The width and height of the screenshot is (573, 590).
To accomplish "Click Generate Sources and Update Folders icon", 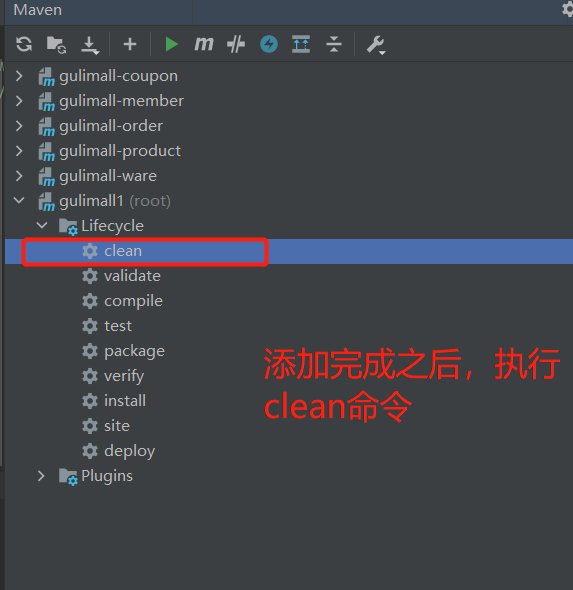I will (x=56, y=45).
